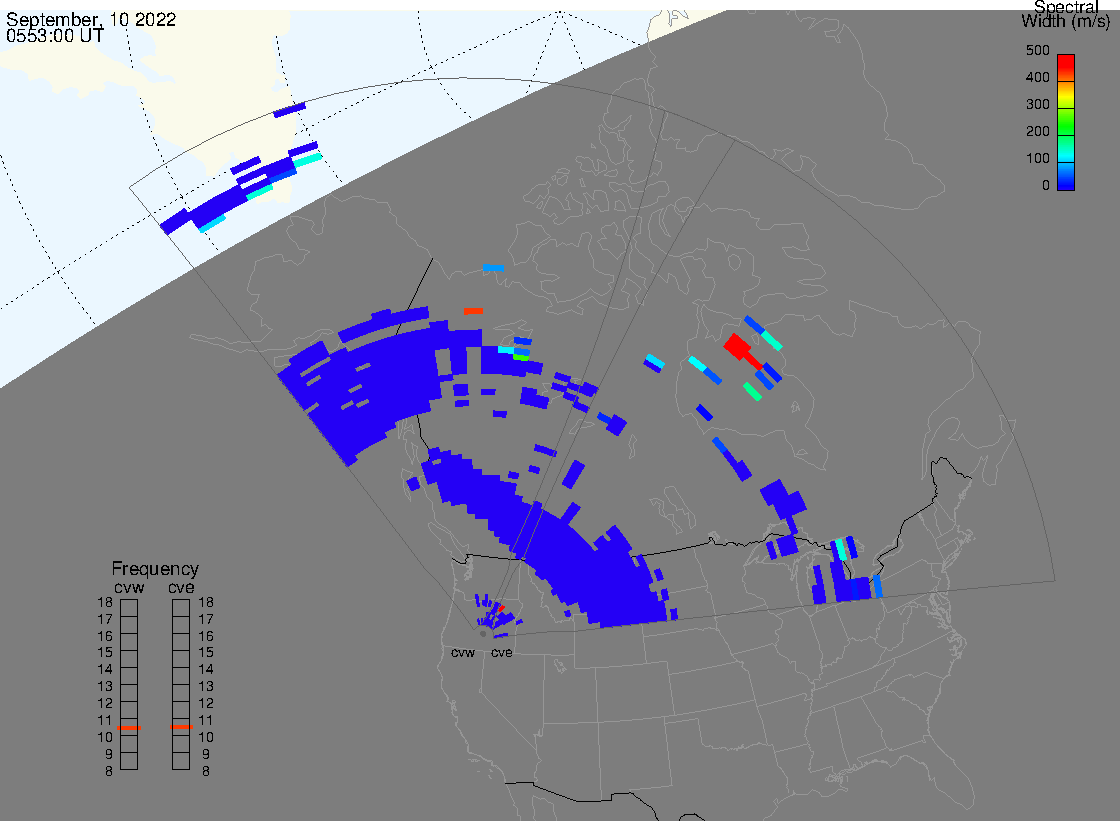Viewport: 1120px width, 821px height.
Task: Click the "16" label right of the cve scale
Action: pos(206,636)
